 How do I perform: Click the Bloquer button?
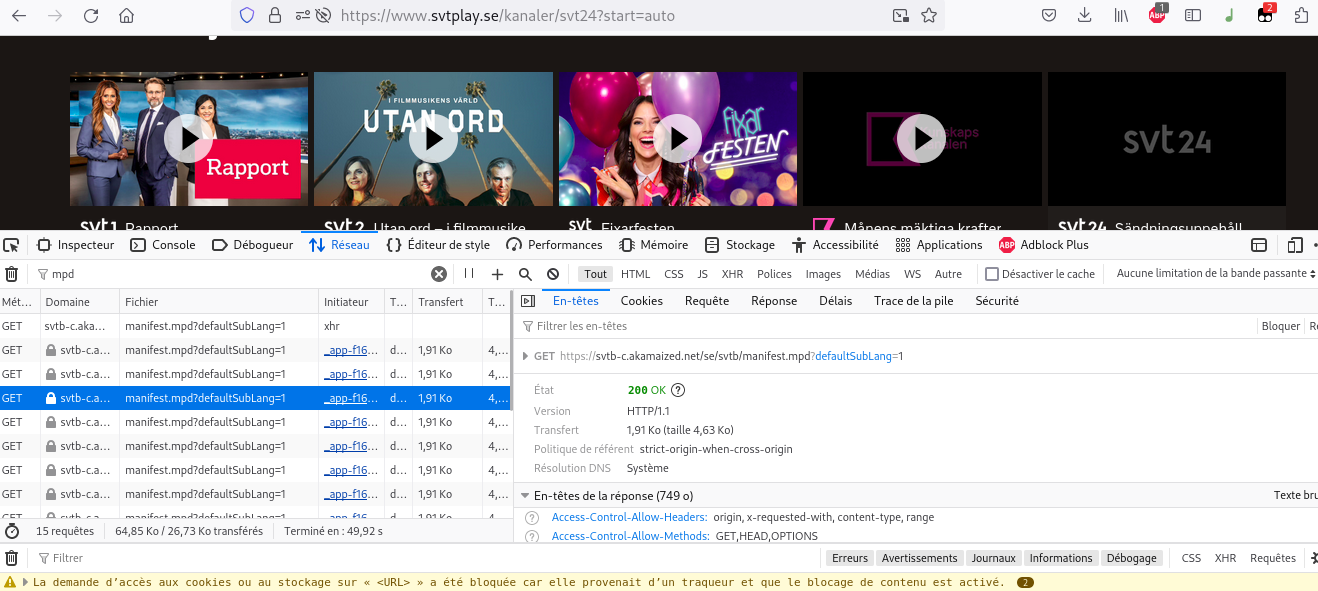[1281, 326]
